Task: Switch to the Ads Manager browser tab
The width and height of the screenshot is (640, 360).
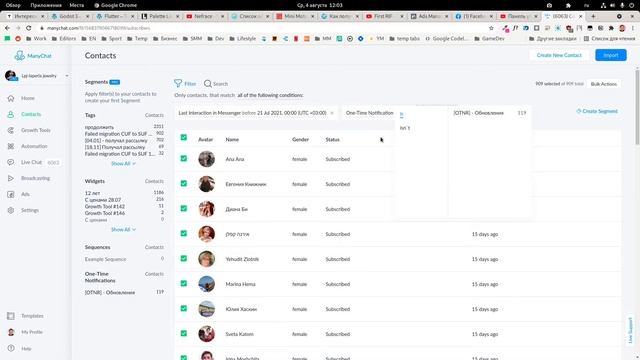Action: pos(429,16)
